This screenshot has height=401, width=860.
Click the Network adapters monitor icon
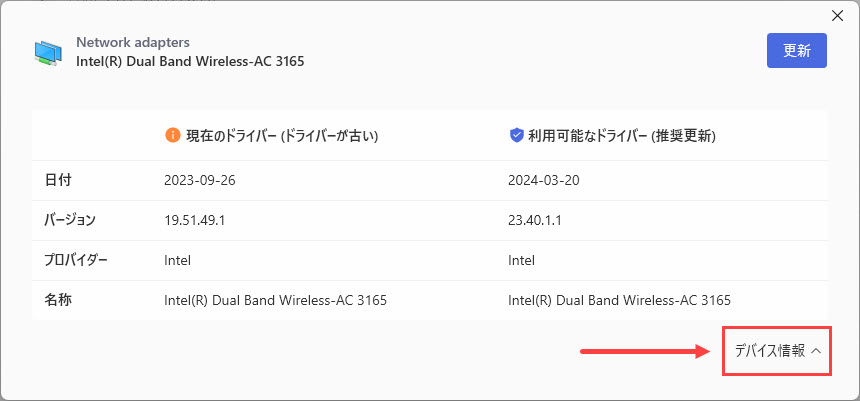48,53
